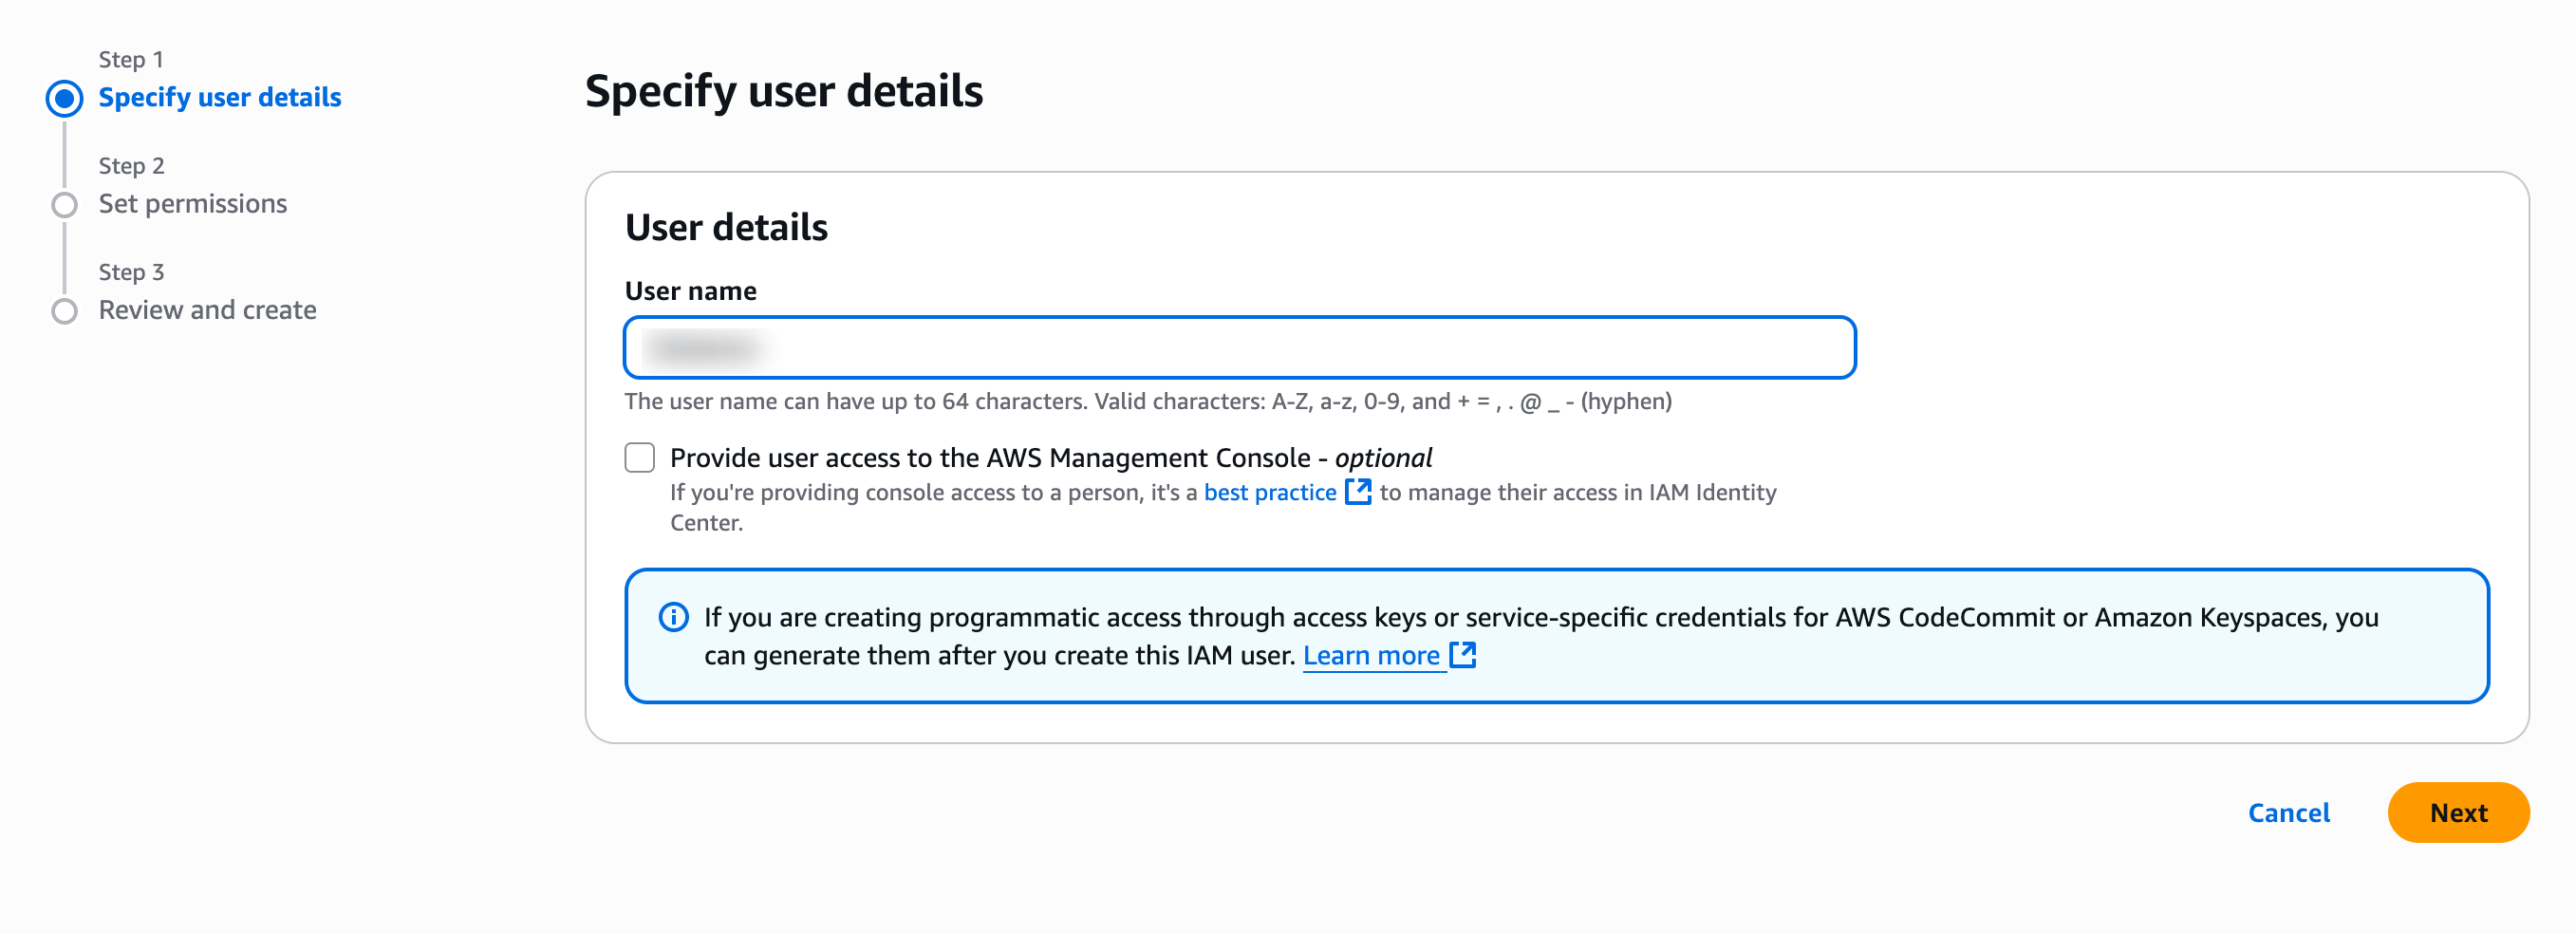
Task: Click external link icon beside best practice
Action: (1357, 491)
